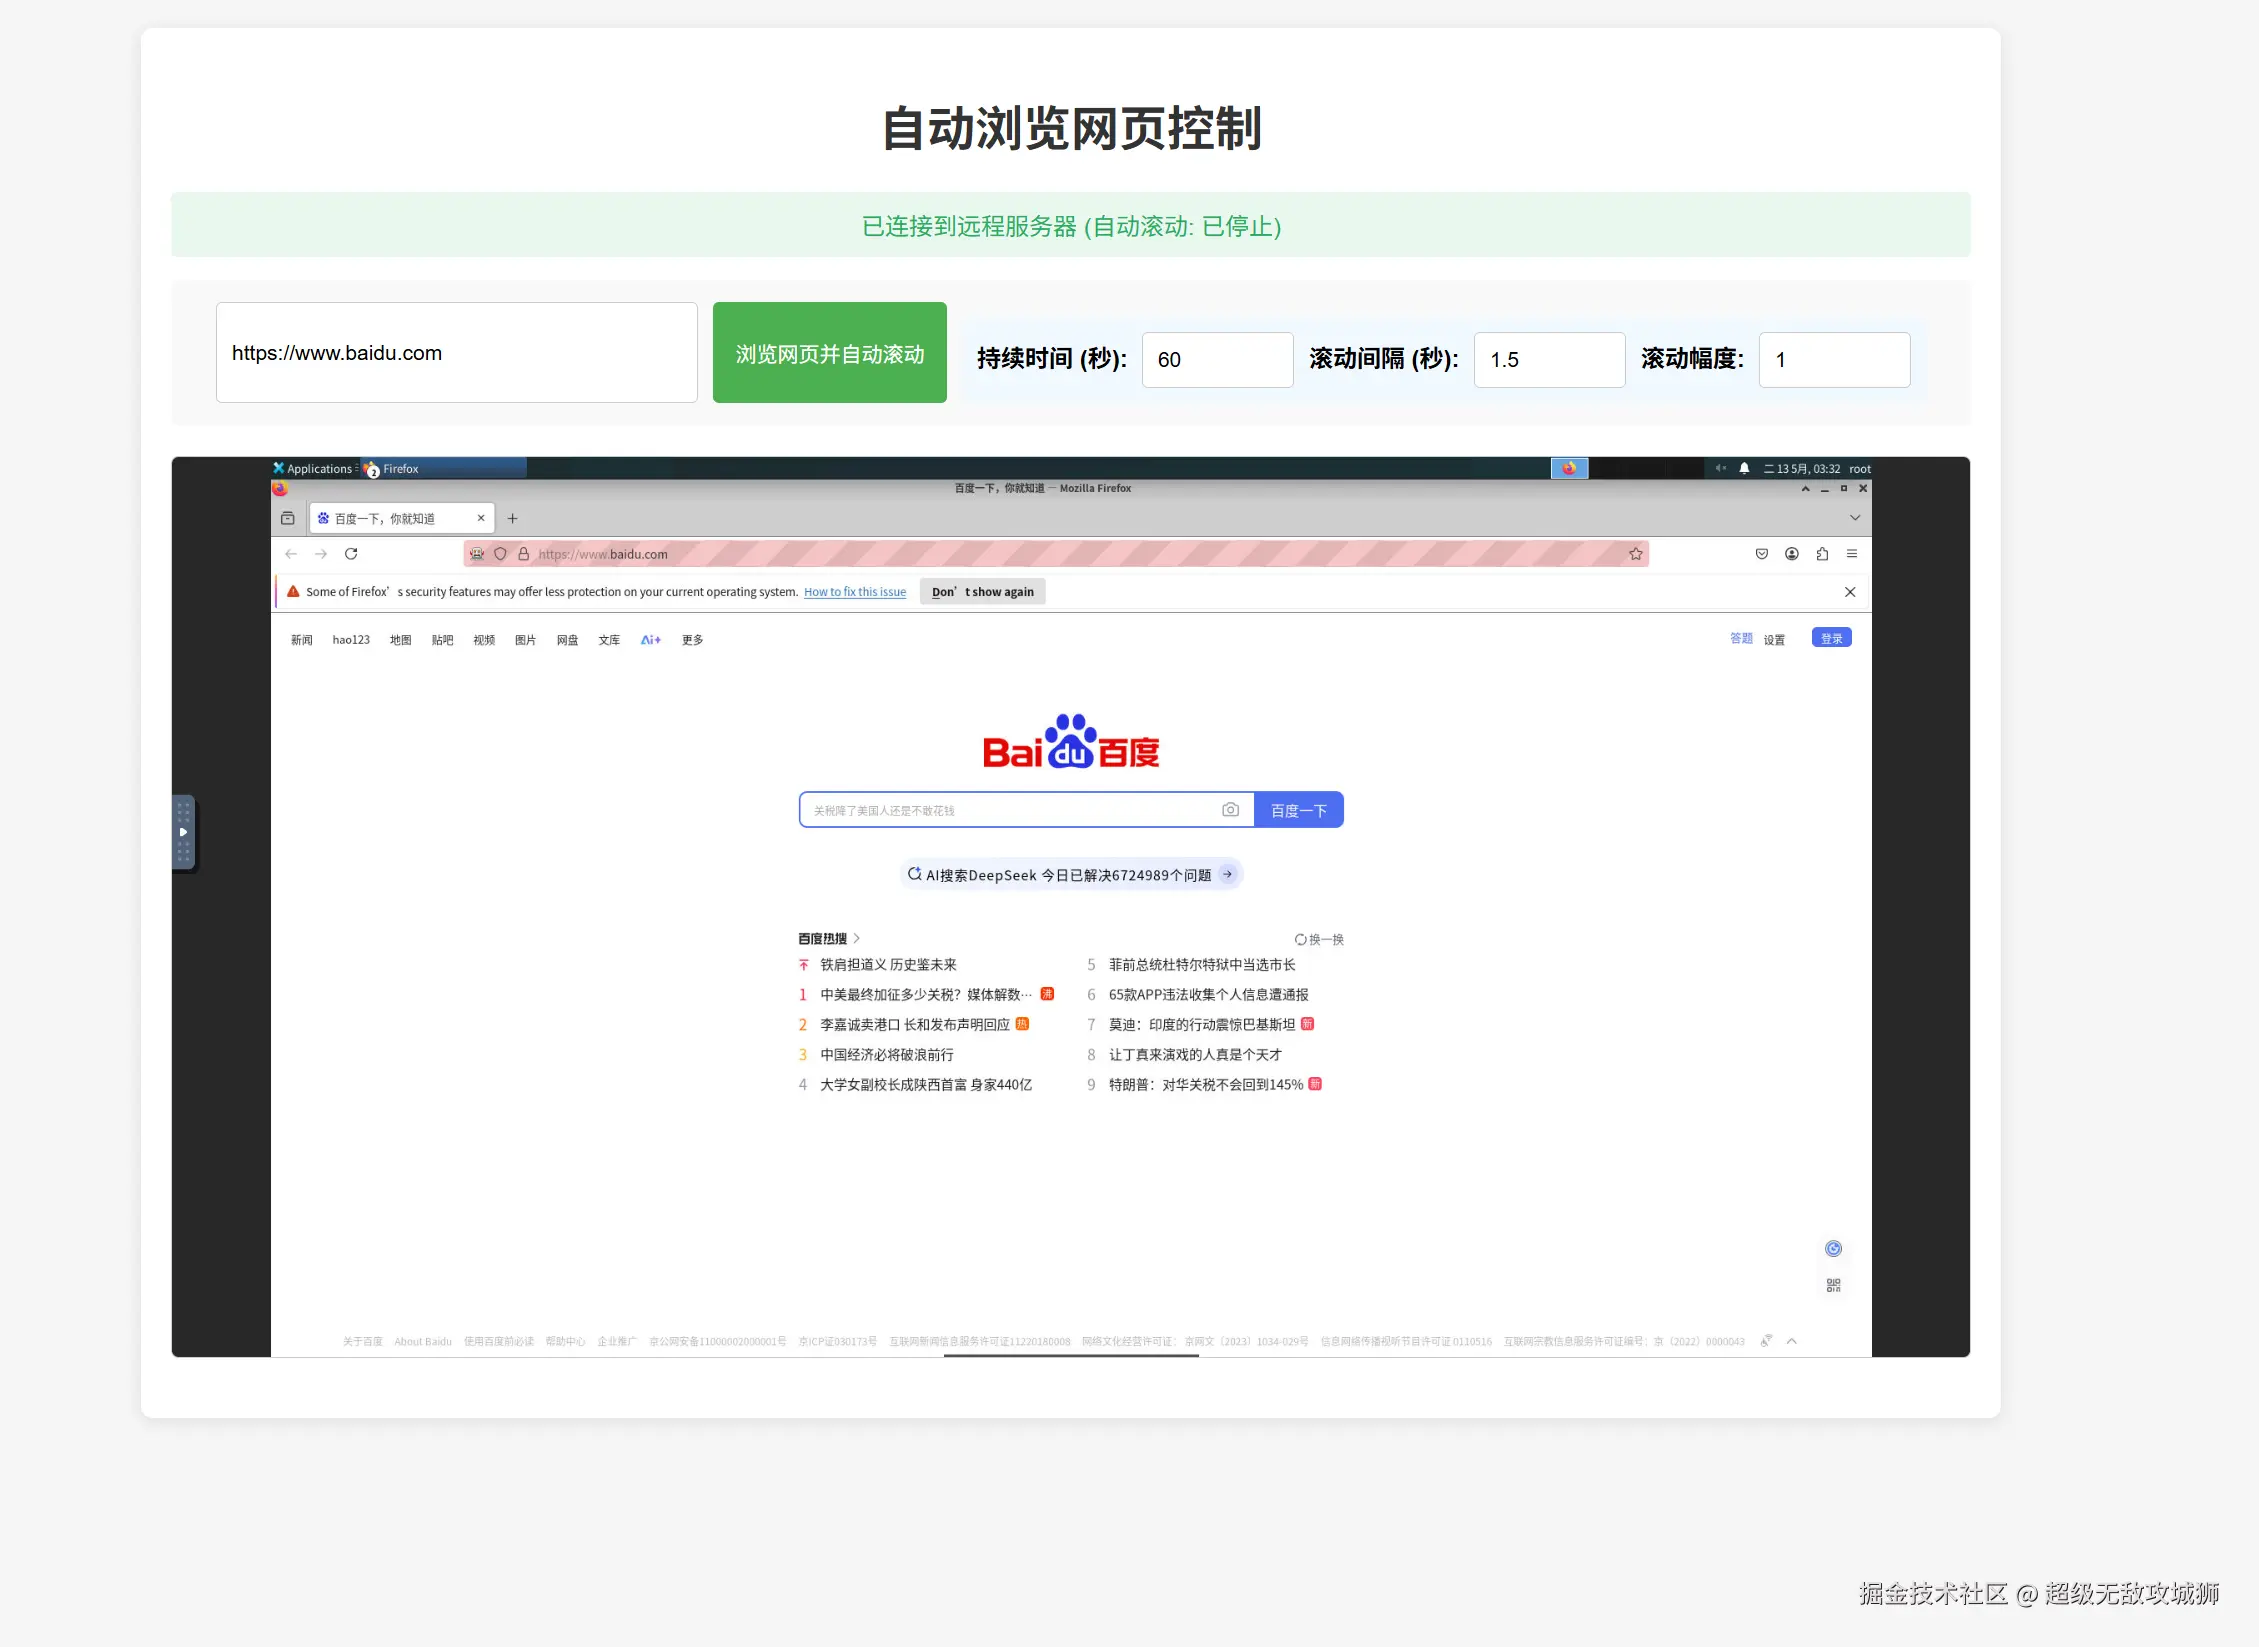Open the new tab plus button
2259x1647 pixels.
513,519
